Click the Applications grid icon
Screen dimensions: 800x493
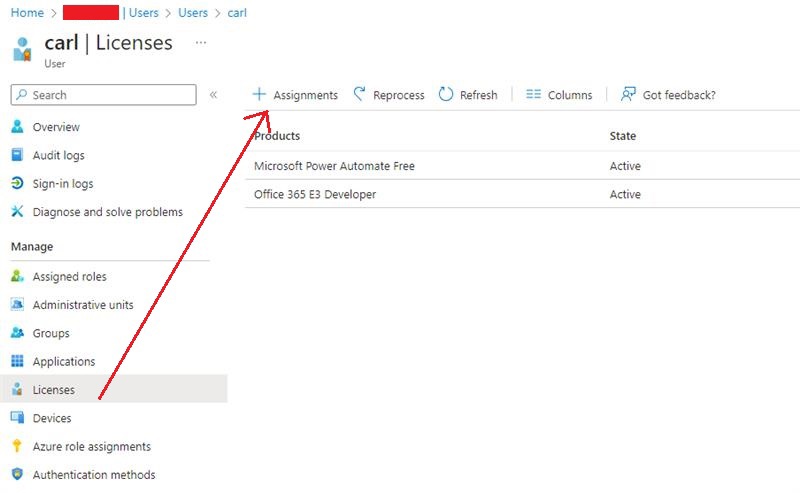[17, 361]
